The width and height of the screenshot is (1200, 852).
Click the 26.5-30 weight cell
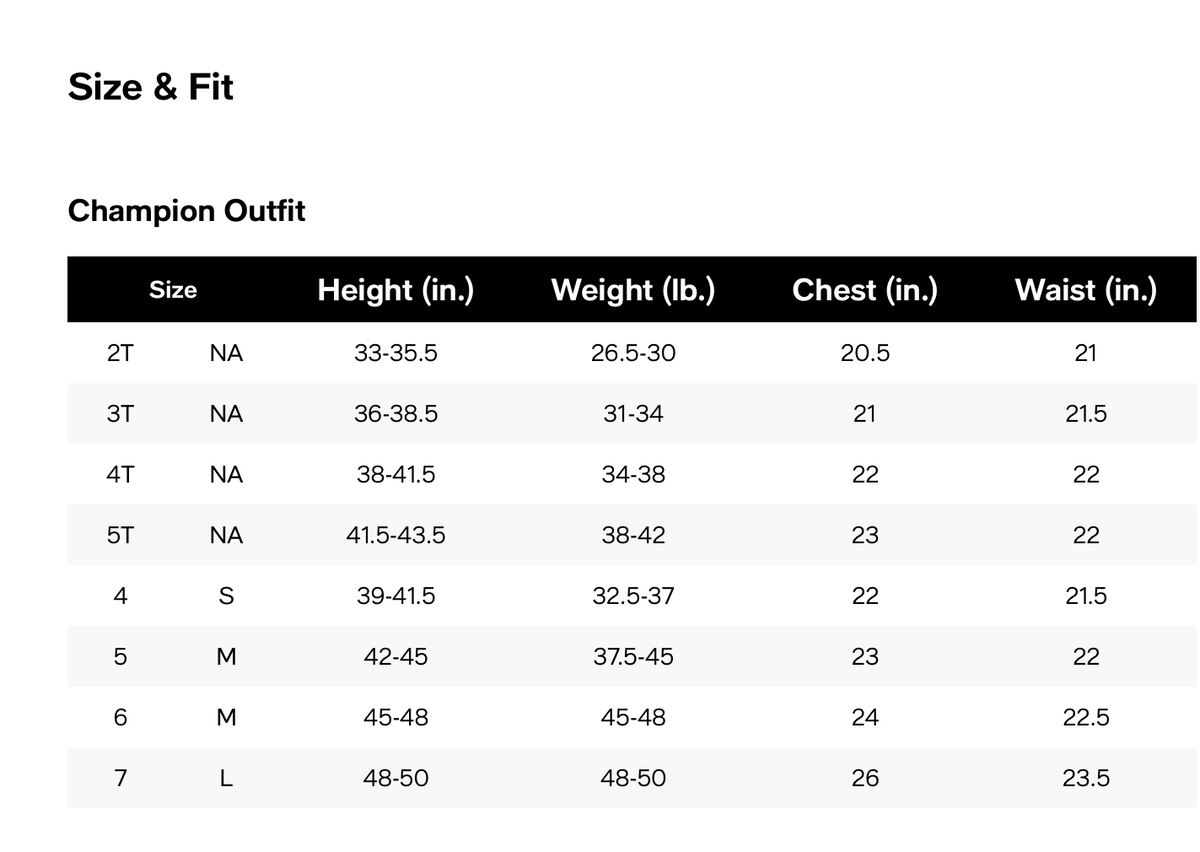pos(633,353)
